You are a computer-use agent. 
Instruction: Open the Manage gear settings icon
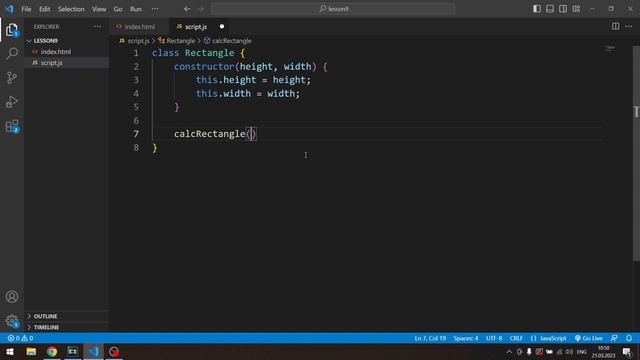[x=12, y=321]
